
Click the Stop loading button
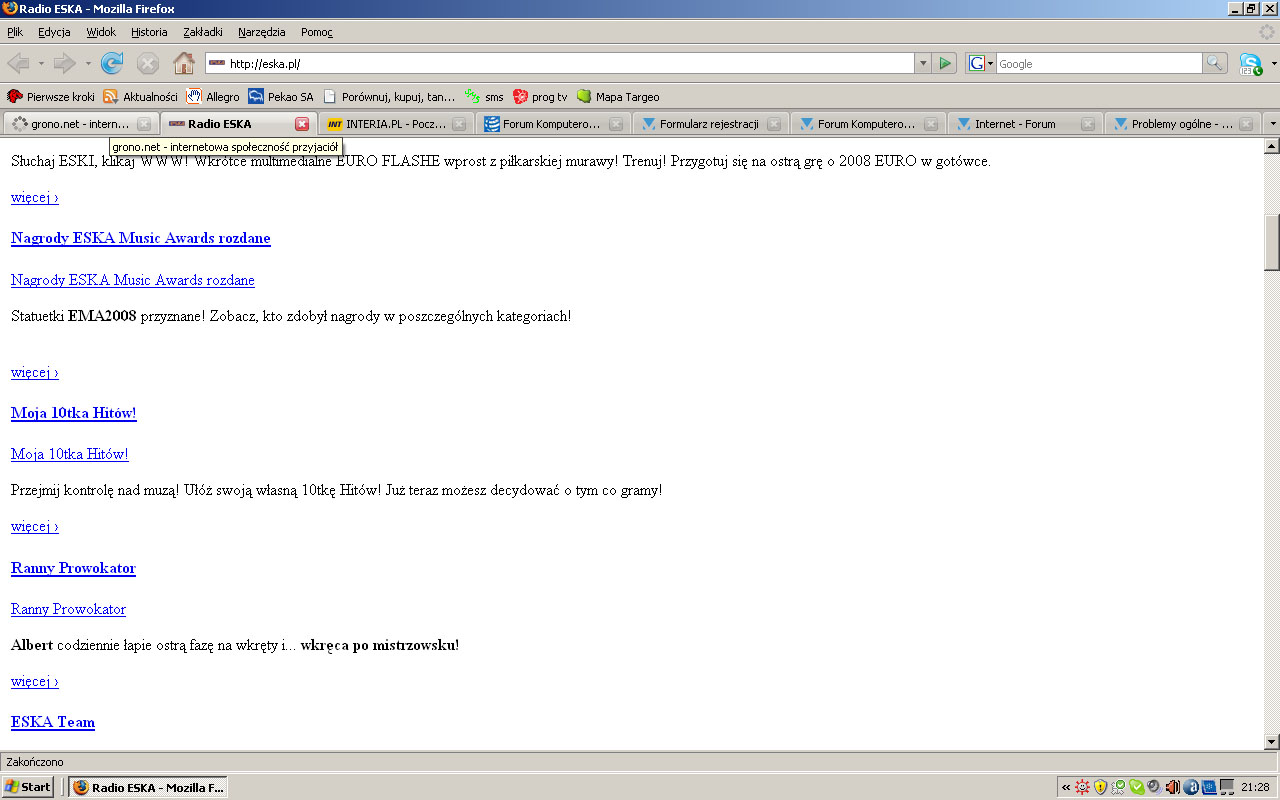tap(148, 64)
